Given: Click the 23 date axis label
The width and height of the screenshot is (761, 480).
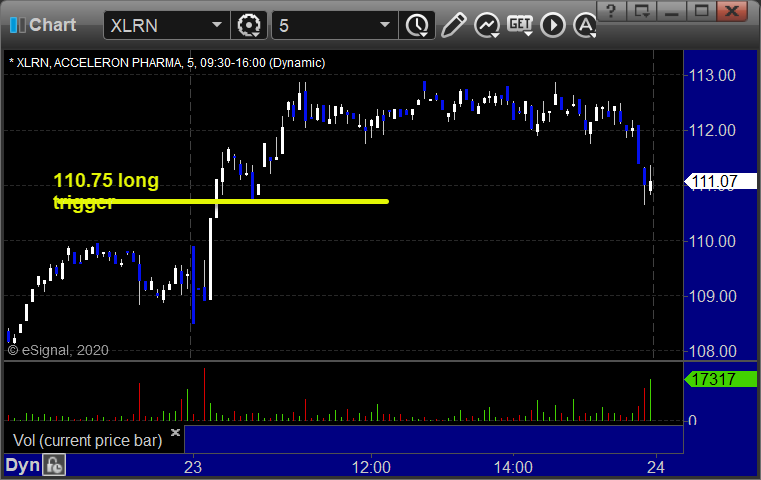Looking at the screenshot, I should 193,467.
